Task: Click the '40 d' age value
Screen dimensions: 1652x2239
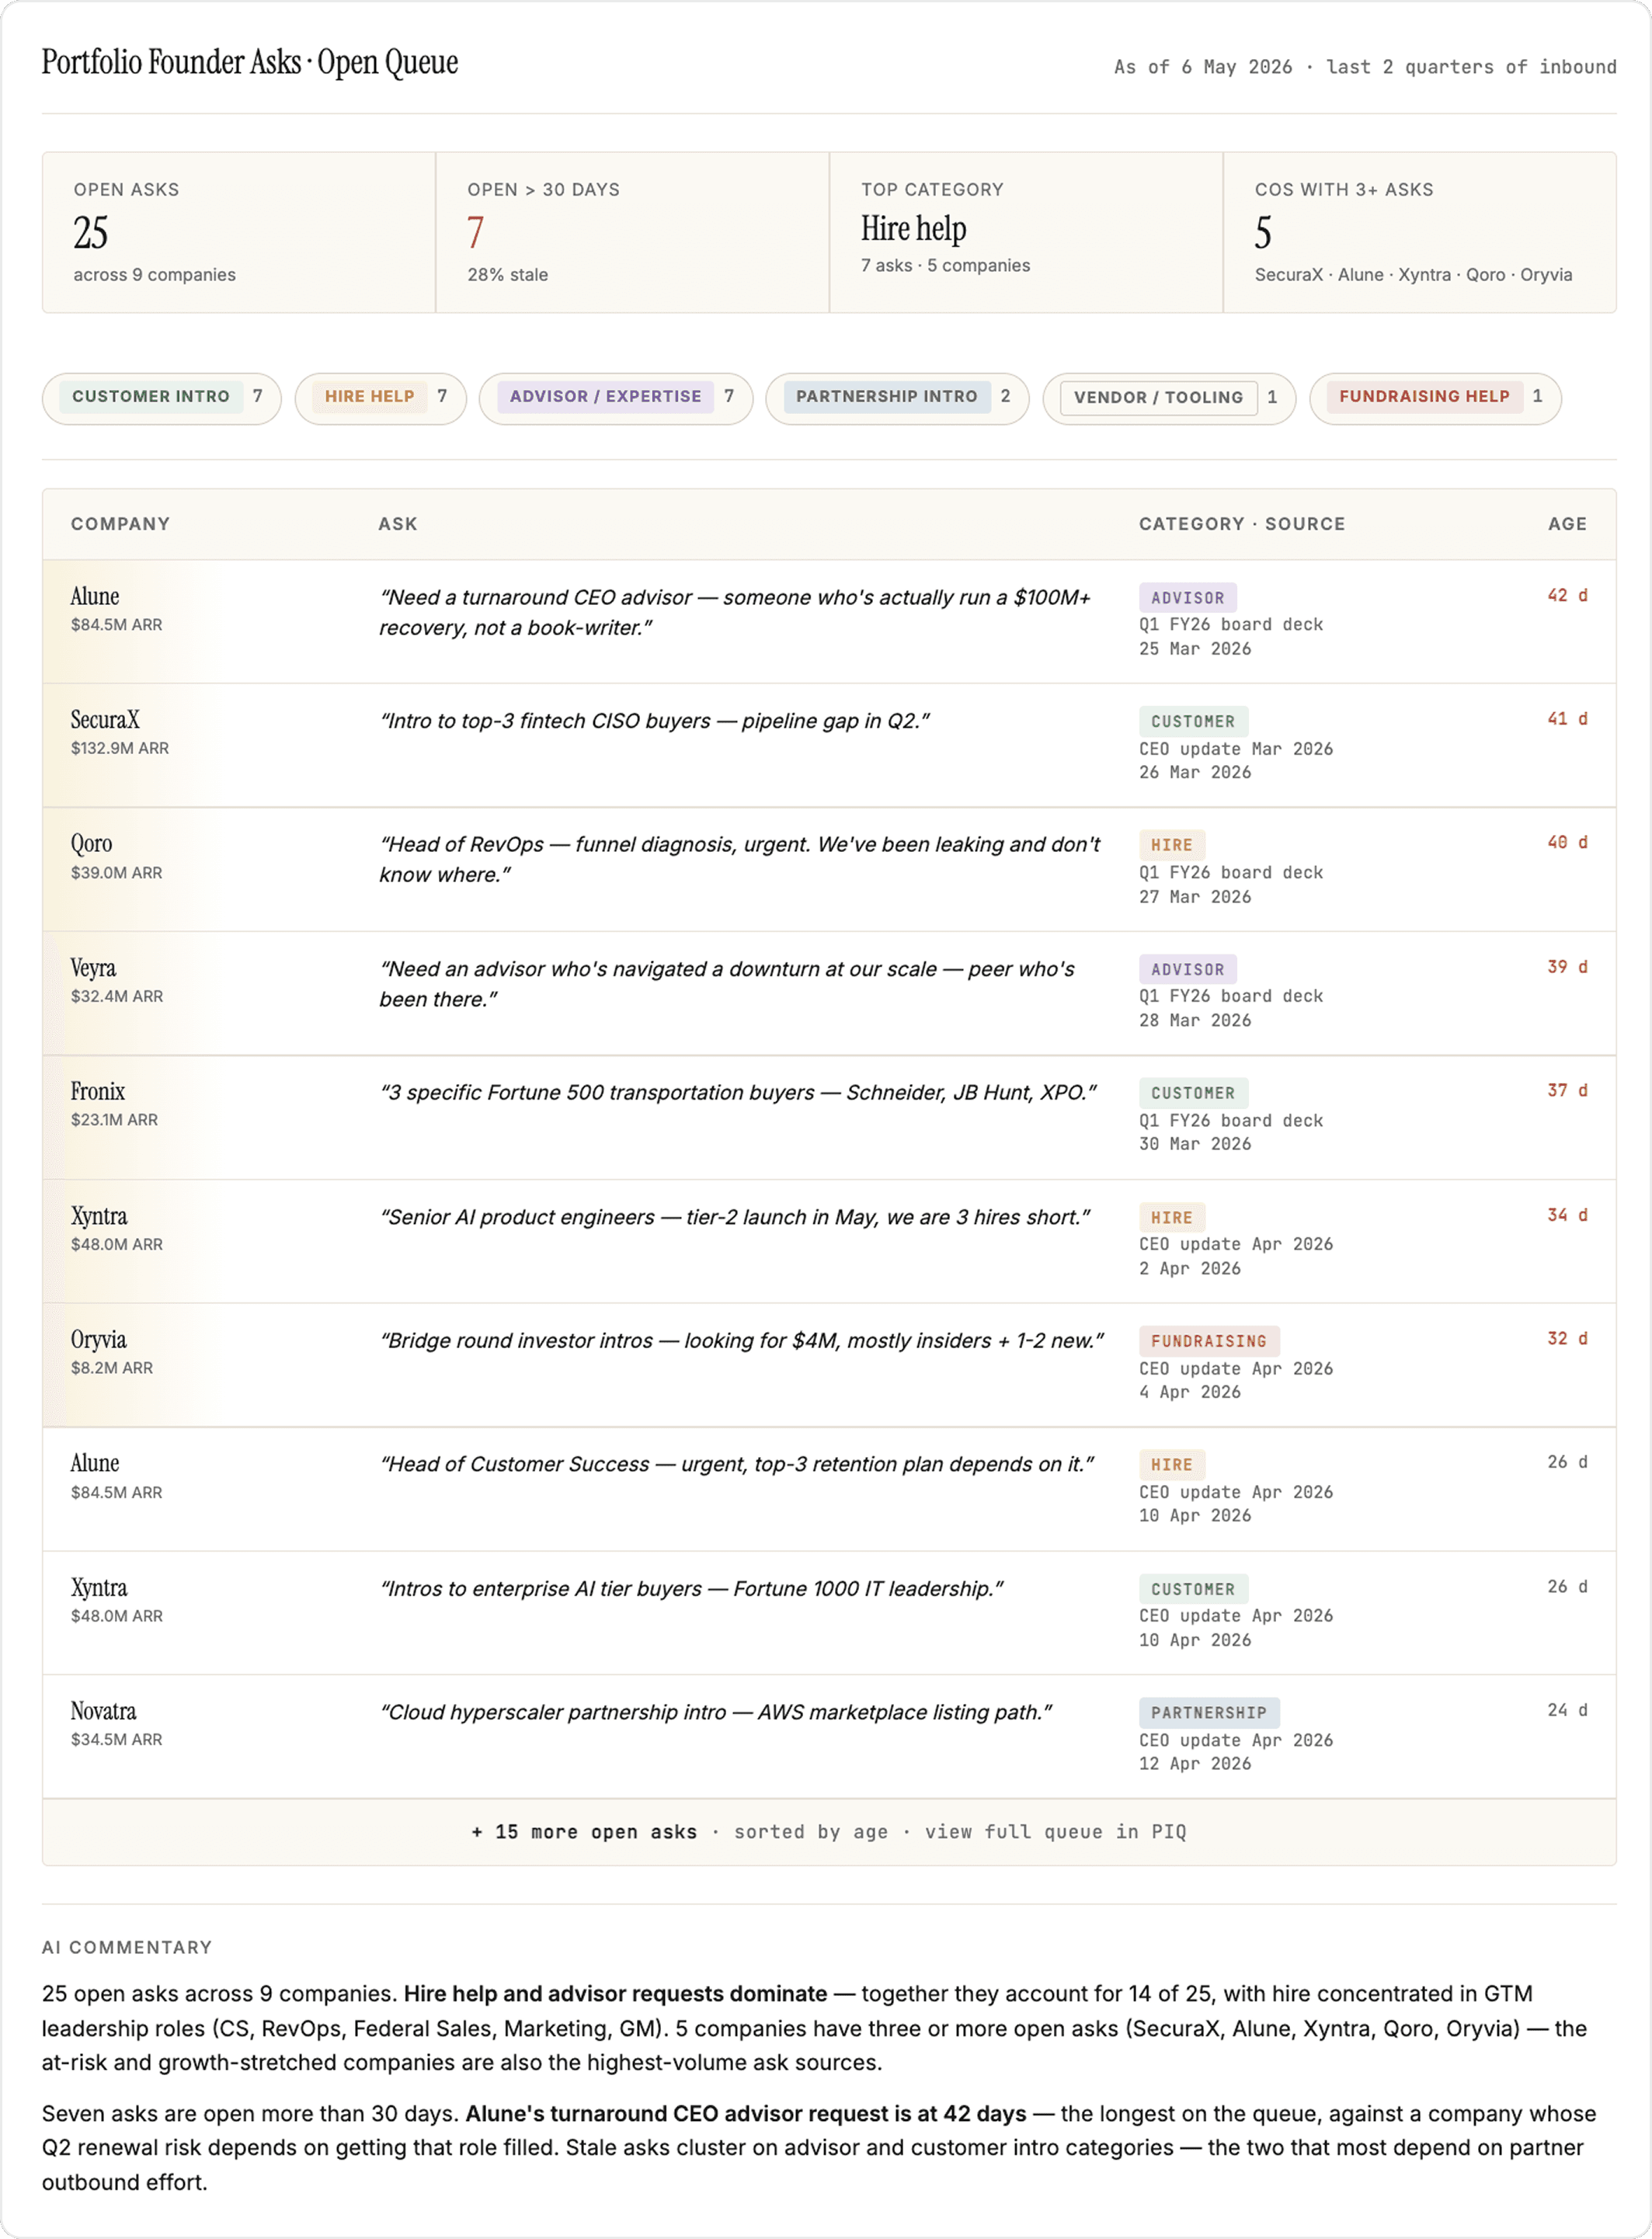Action: [1567, 843]
